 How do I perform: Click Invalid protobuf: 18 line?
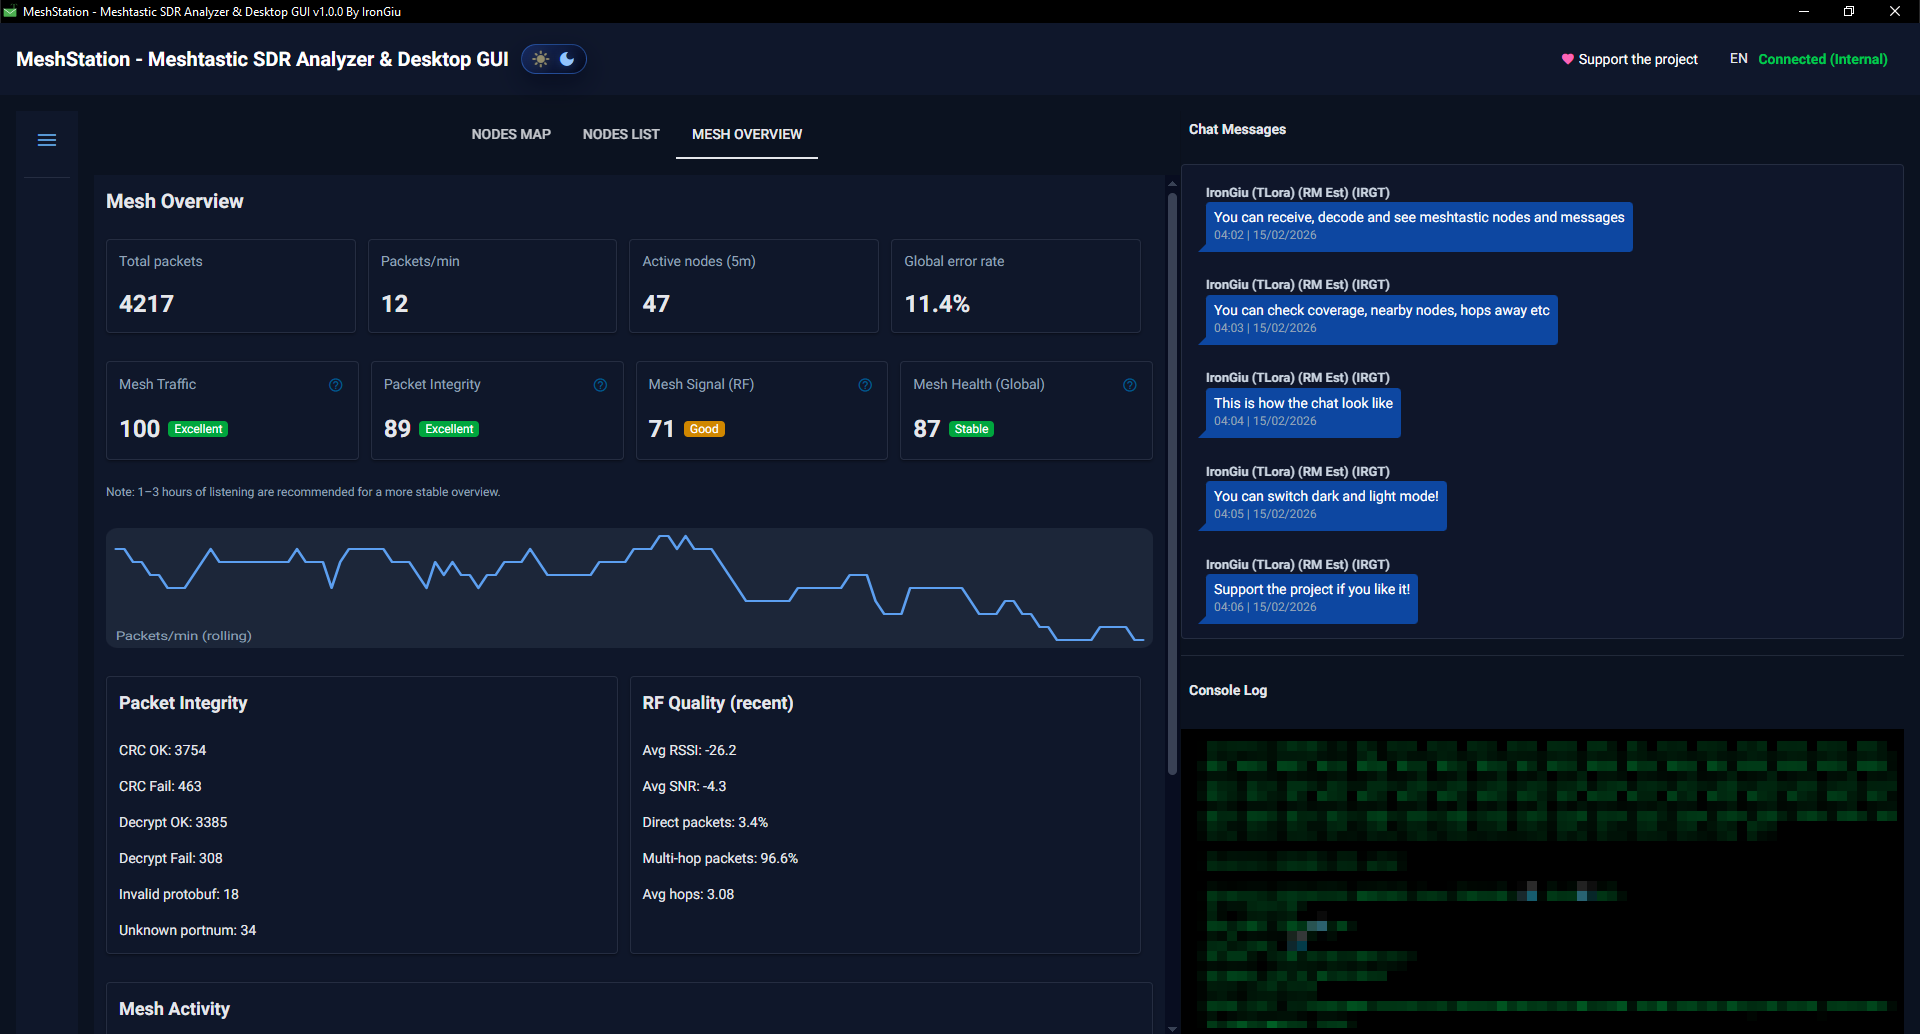pyautogui.click(x=178, y=894)
